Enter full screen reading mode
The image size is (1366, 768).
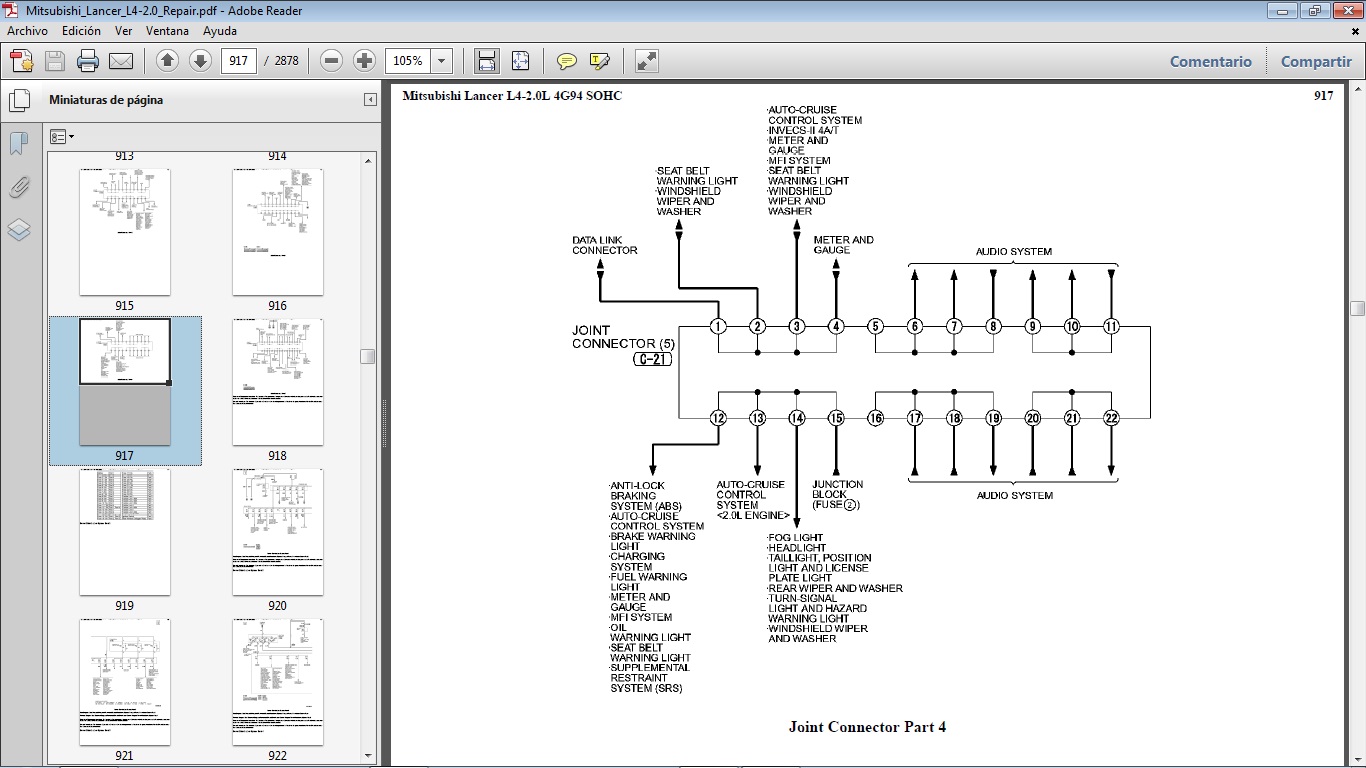(645, 60)
